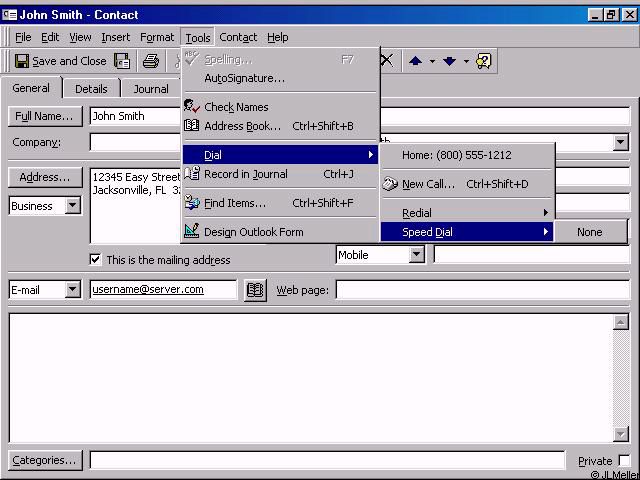Click the John Smith full name field
The image size is (640, 480).
point(135,116)
